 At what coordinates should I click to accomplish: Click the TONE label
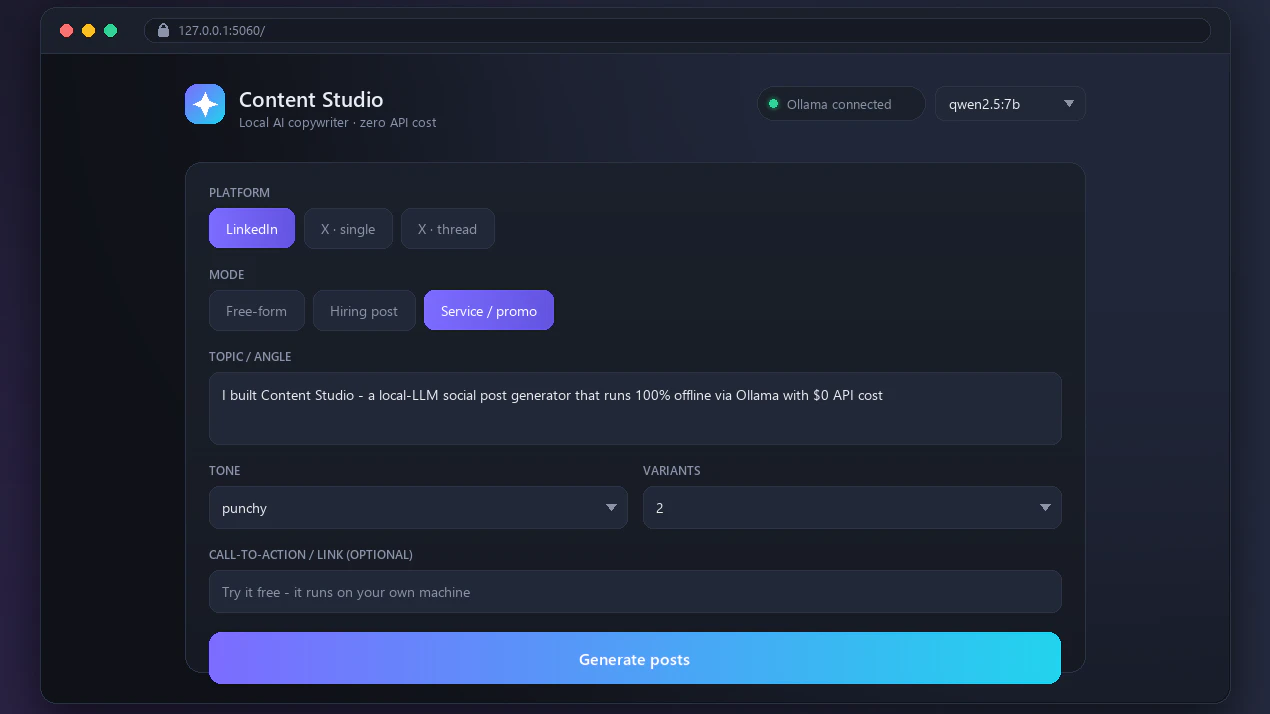[224, 470]
